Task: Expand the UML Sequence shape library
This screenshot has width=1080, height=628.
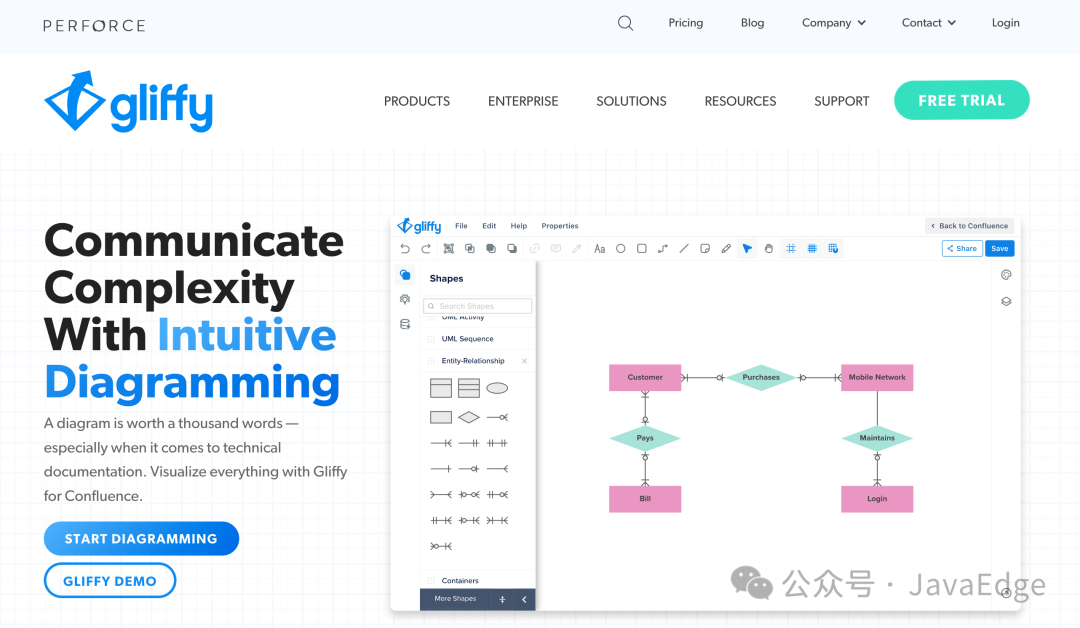Action: 468,339
